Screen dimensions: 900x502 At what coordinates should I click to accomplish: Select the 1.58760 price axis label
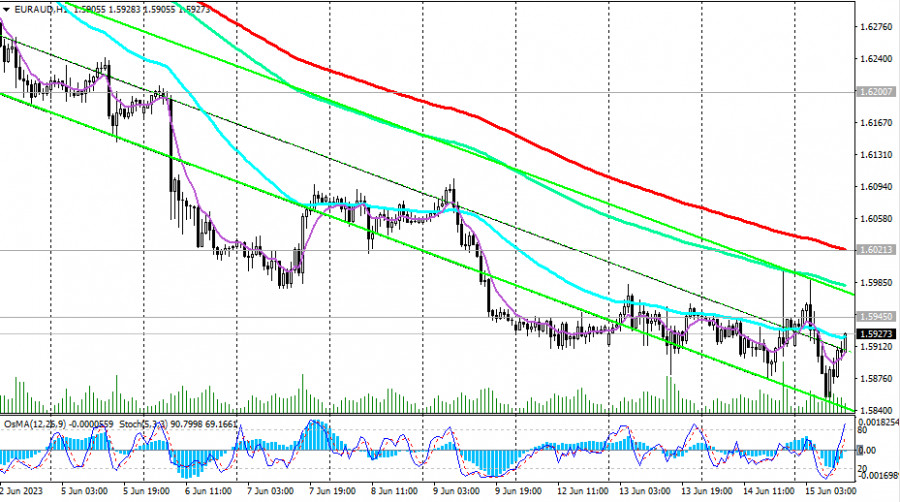pyautogui.click(x=876, y=379)
